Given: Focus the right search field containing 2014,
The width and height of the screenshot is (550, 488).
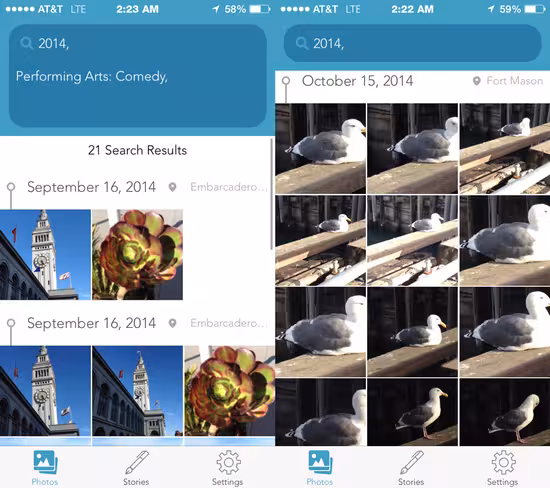Looking at the screenshot, I should click(412, 44).
